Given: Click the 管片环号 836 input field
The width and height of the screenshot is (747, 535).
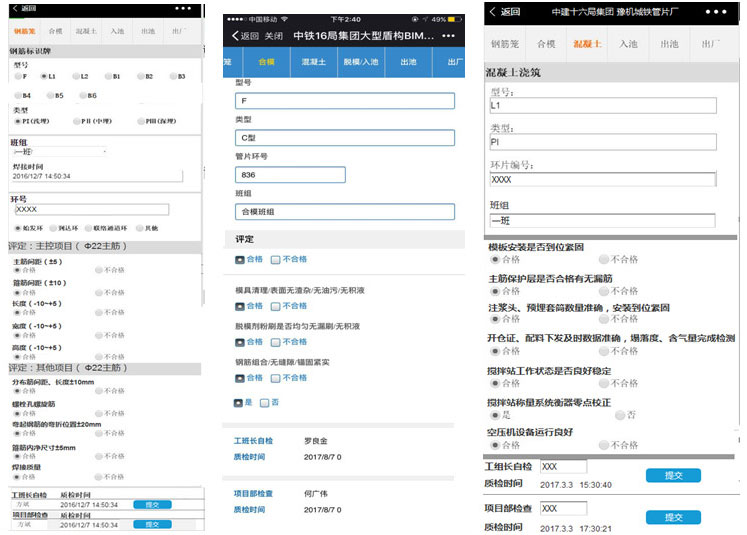Looking at the screenshot, I should coord(290,174).
